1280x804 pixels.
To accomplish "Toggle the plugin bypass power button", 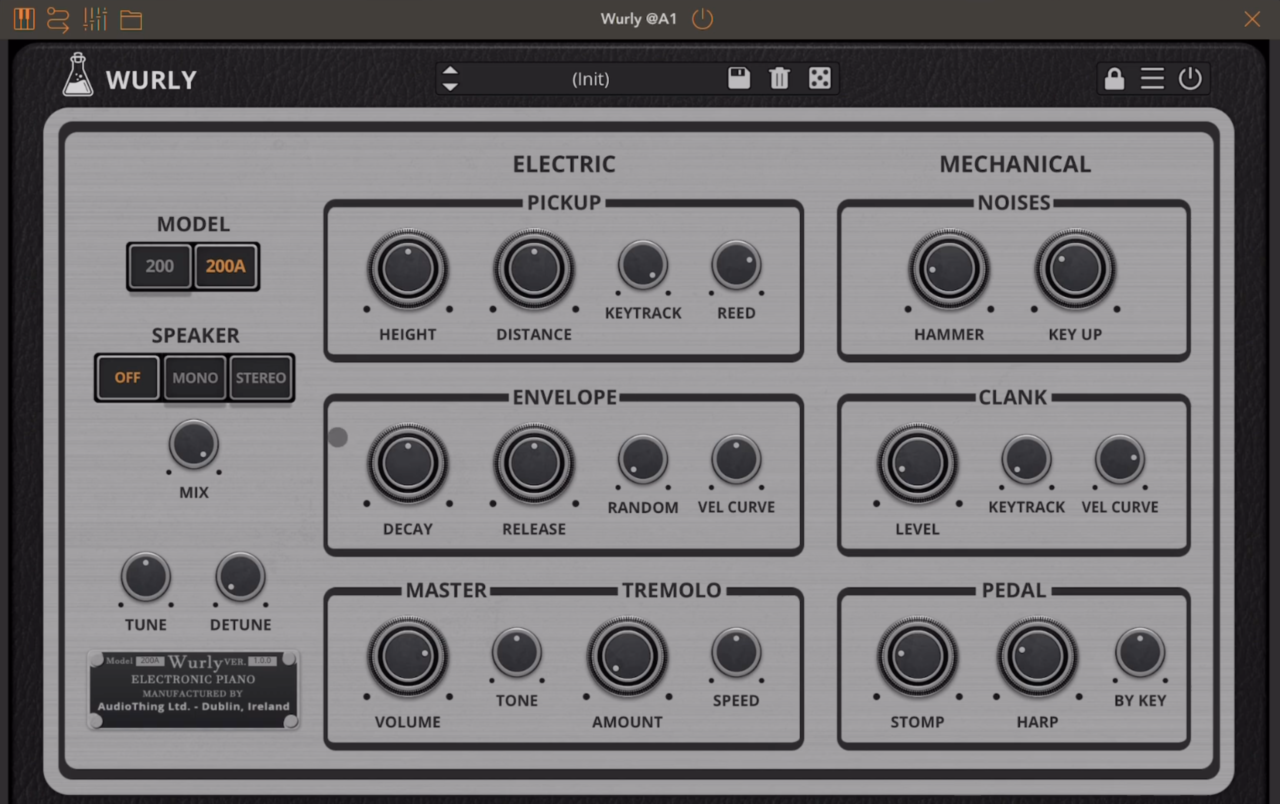I will (1190, 79).
